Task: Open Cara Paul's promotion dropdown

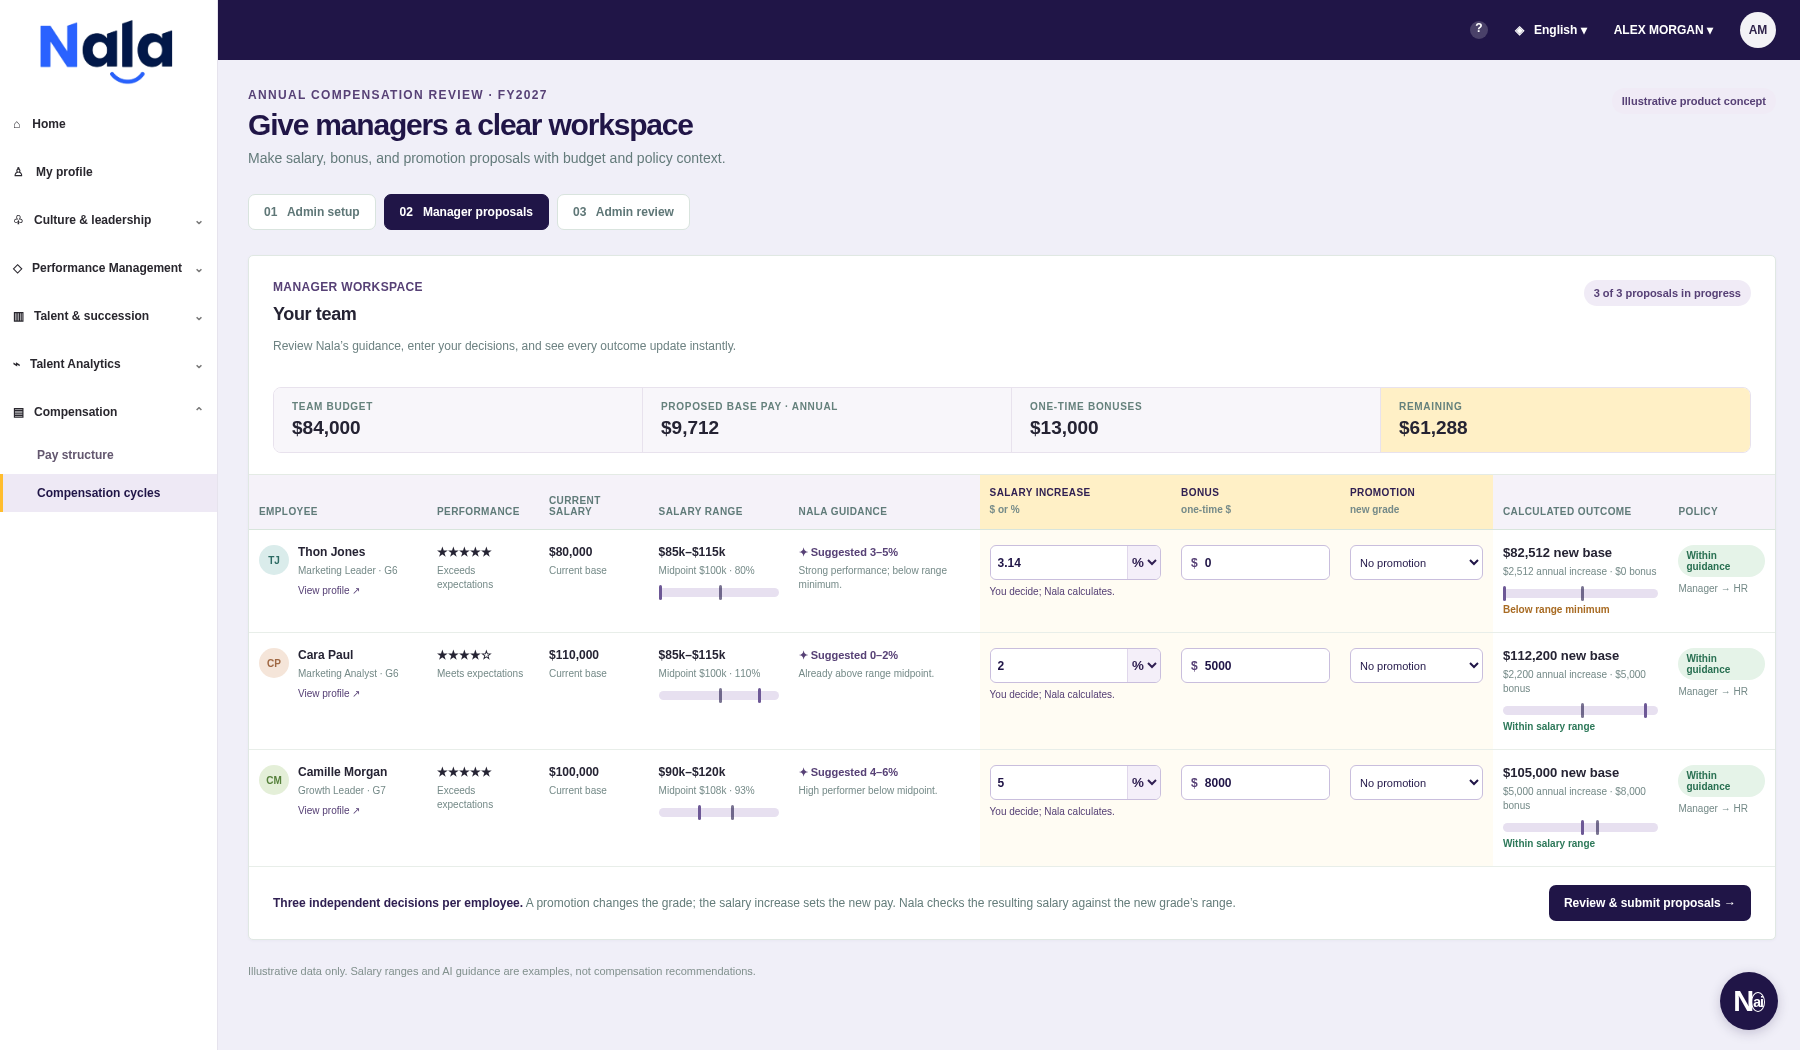Action: [1416, 666]
